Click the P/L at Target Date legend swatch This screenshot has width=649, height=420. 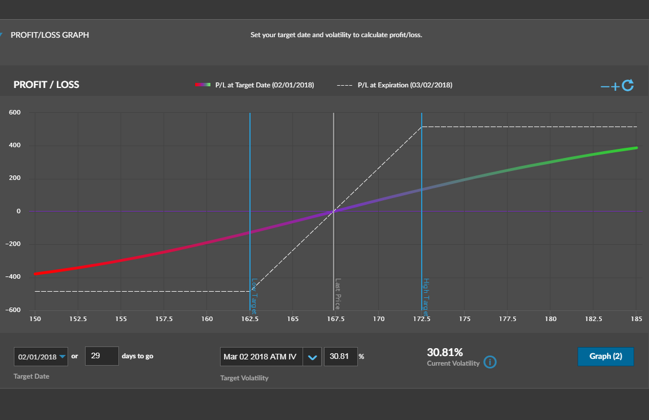pyautogui.click(x=203, y=85)
